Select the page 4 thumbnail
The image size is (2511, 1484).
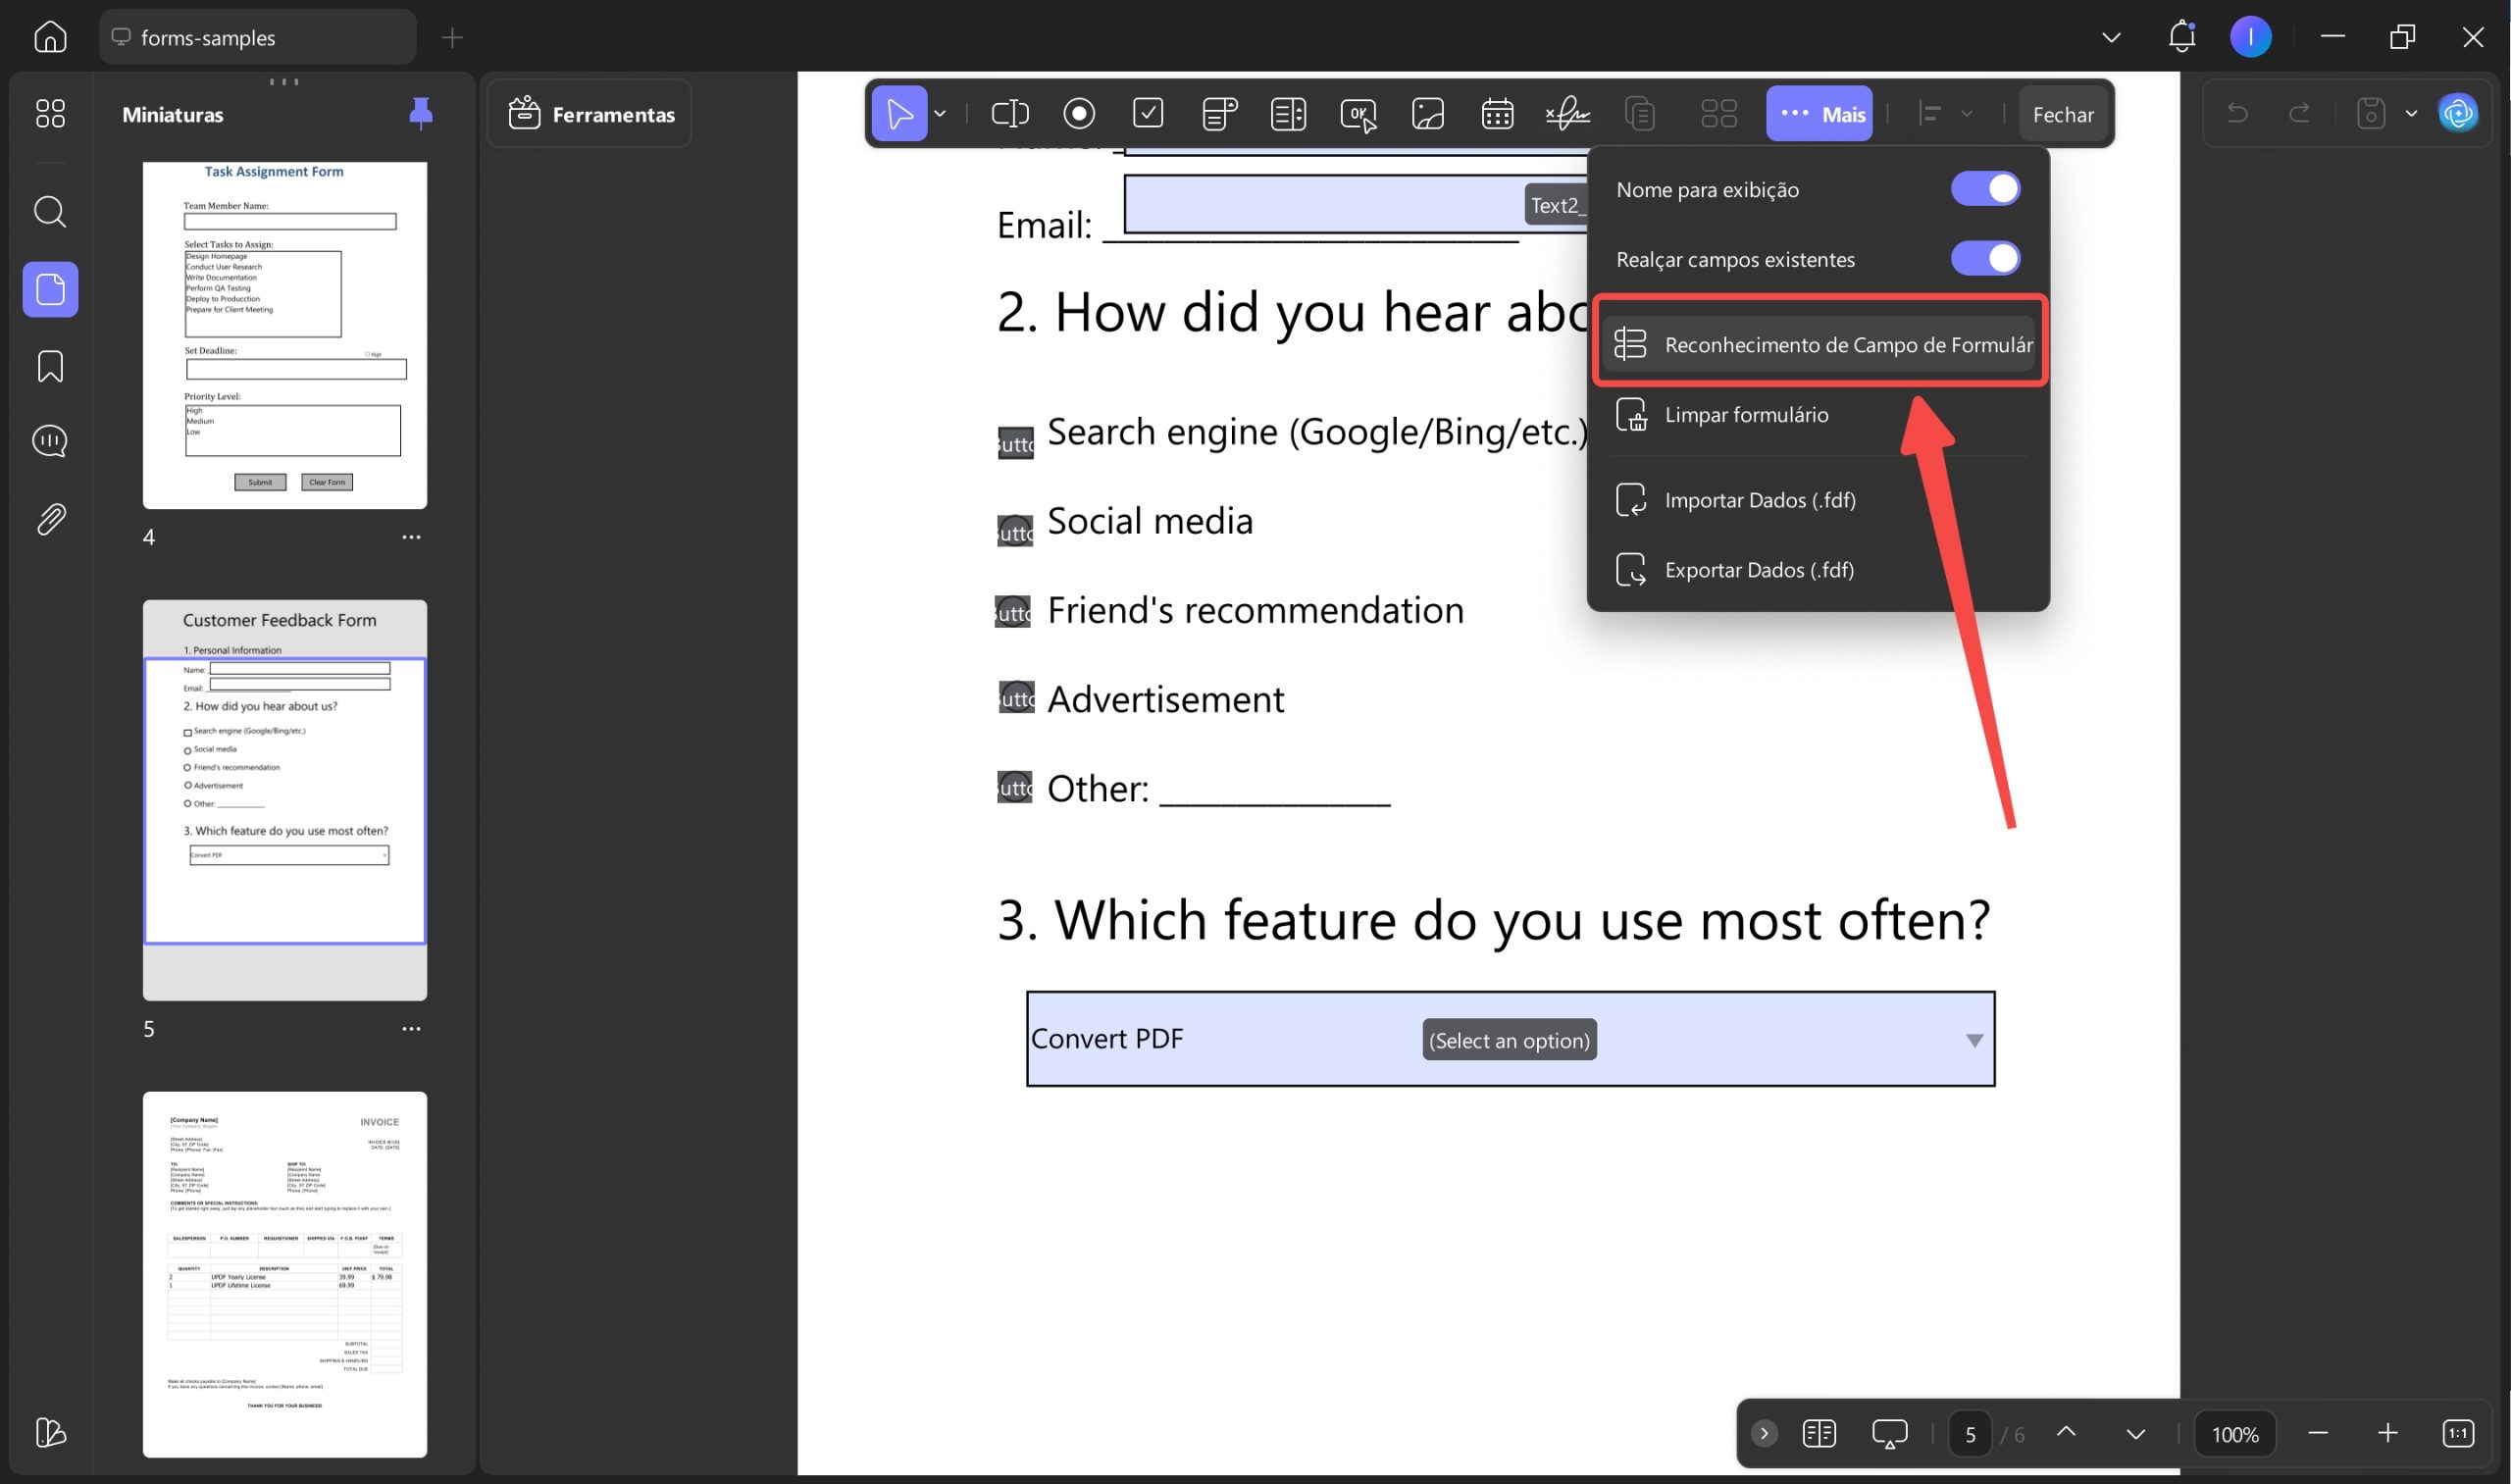pyautogui.click(x=285, y=335)
